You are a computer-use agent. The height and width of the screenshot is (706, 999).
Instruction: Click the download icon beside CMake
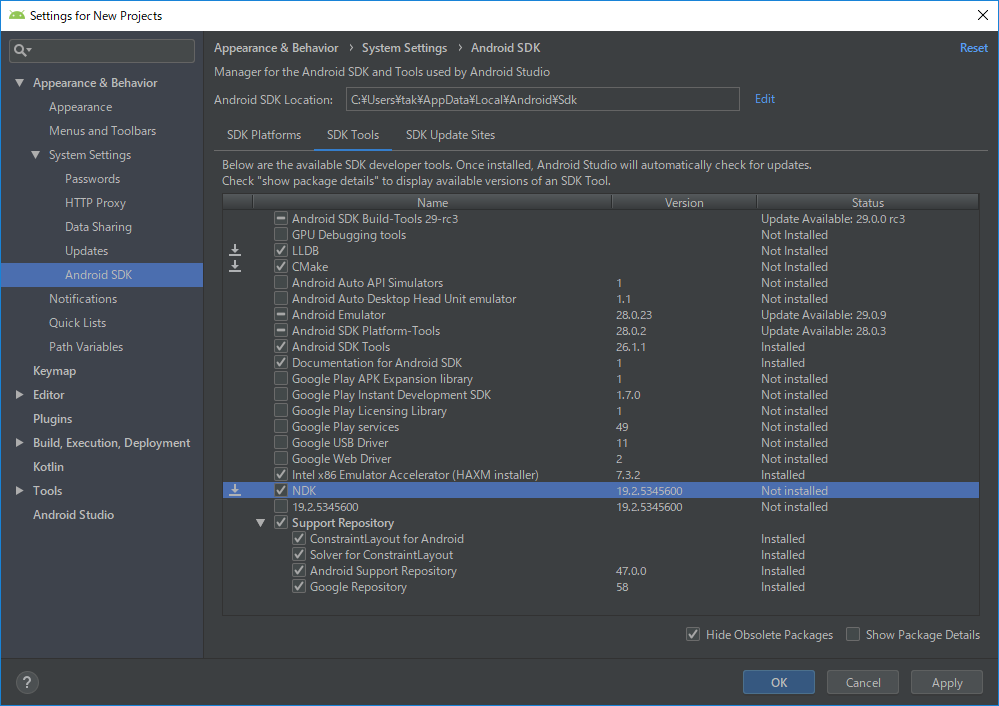point(235,266)
